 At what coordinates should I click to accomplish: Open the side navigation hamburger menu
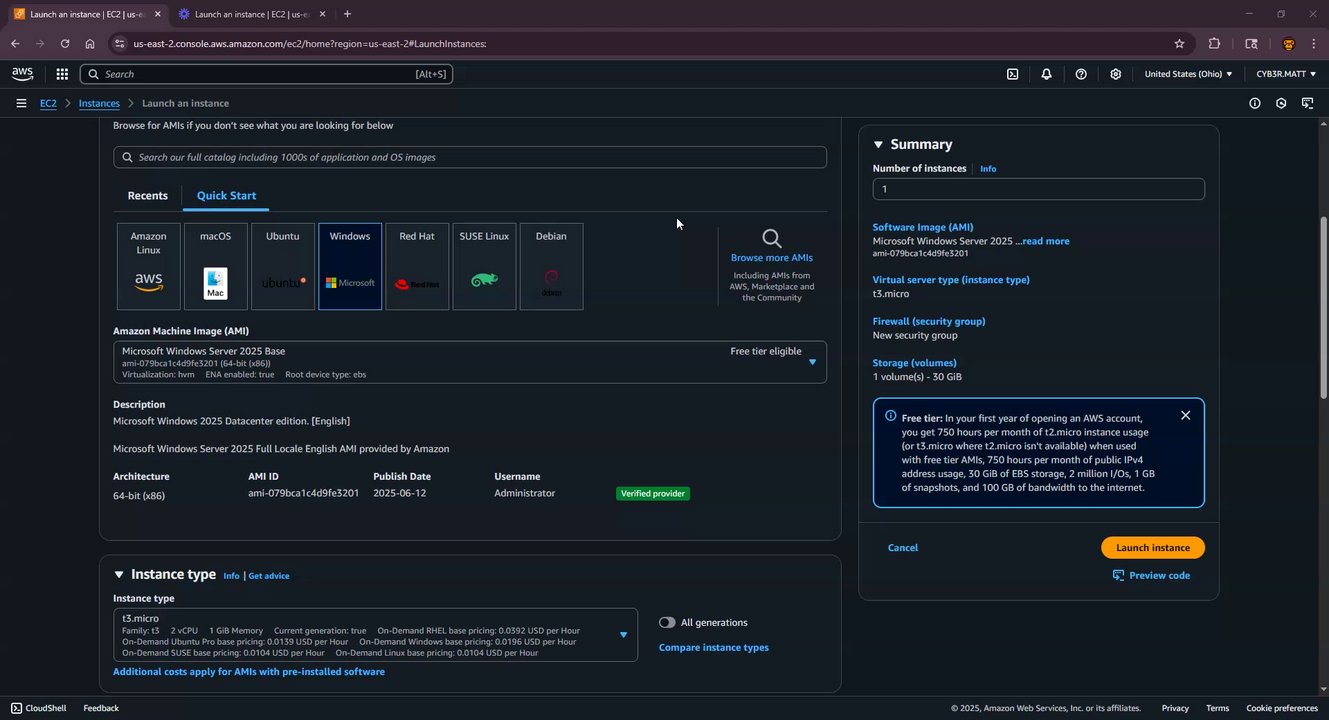point(21,103)
